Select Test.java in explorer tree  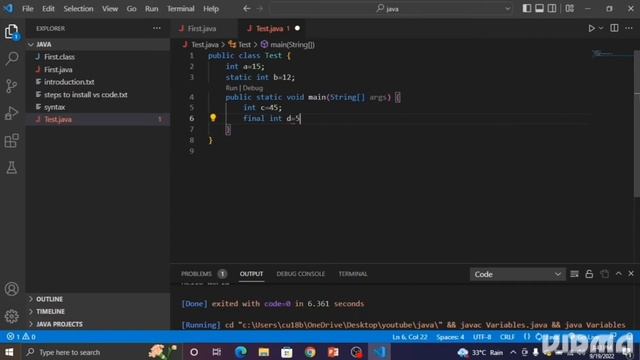(98, 120)
